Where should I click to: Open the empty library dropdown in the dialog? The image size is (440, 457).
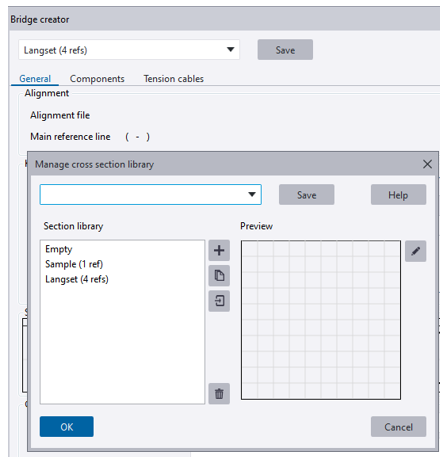click(x=151, y=194)
